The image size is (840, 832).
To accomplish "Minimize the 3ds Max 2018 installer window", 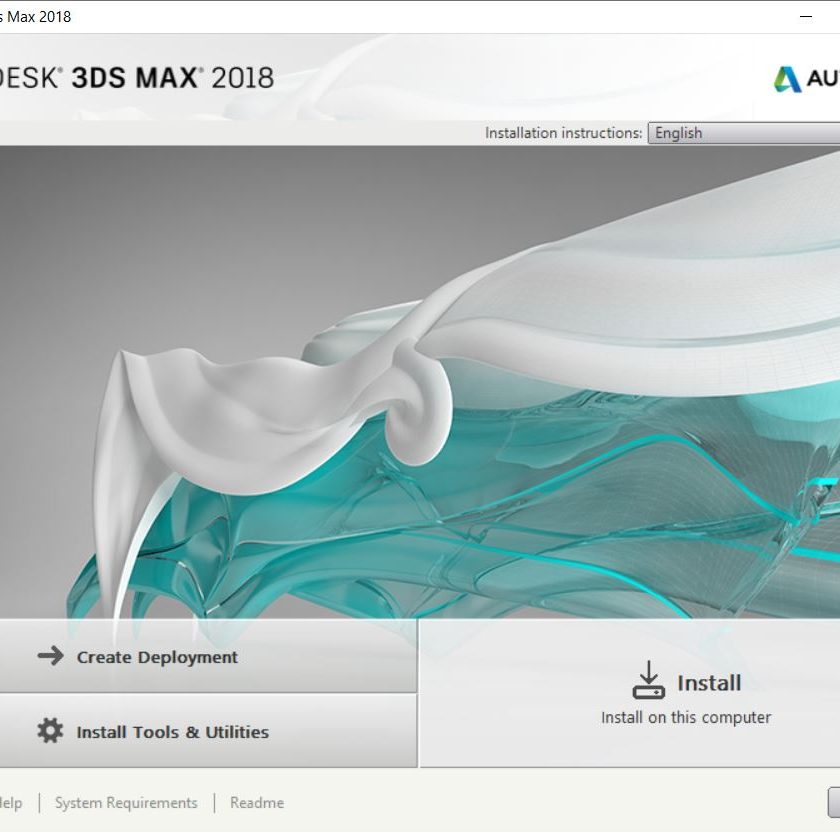I will tap(806, 17).
